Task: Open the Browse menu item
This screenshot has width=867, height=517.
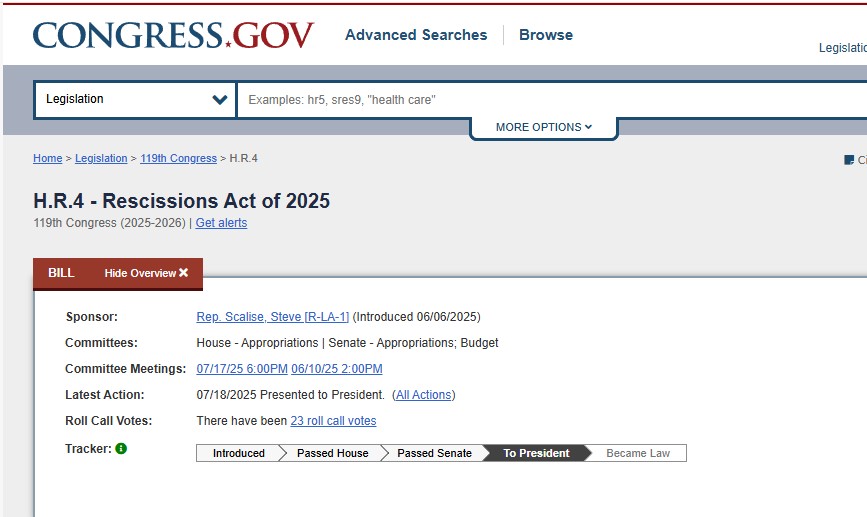Action: (x=546, y=35)
